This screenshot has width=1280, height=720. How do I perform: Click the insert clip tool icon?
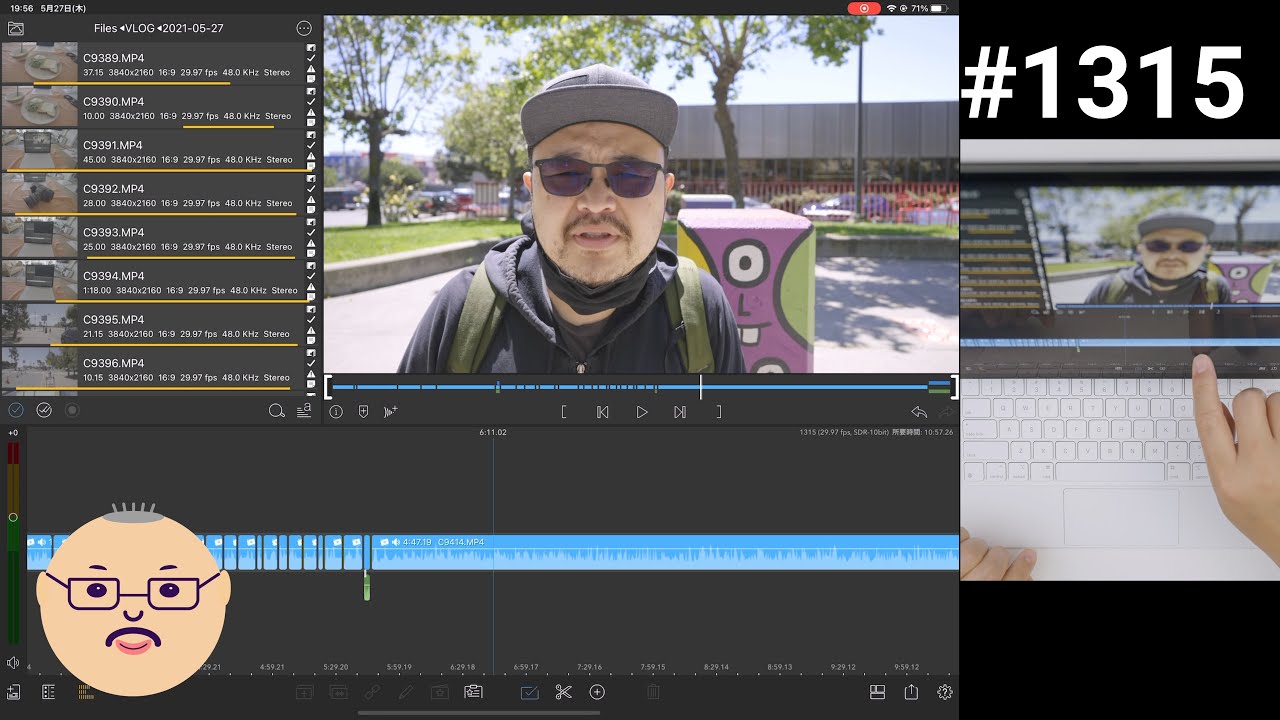pyautogui.click(x=304, y=692)
